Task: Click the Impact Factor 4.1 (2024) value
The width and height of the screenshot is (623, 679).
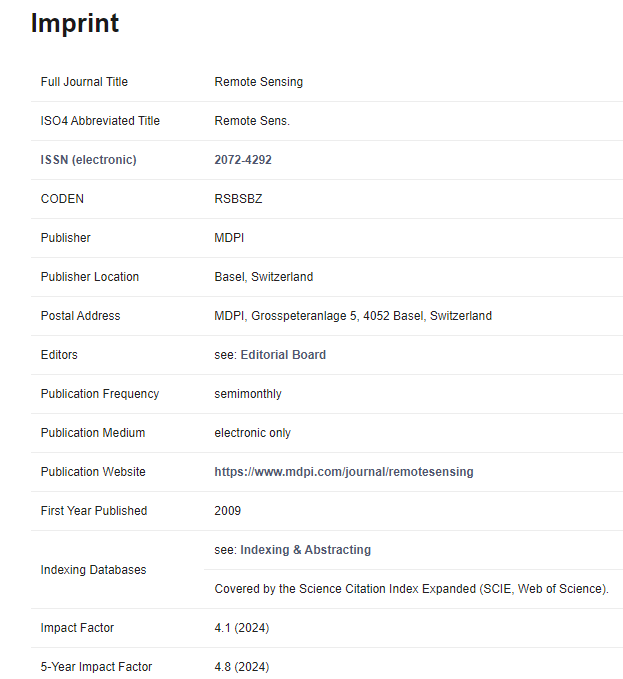Action: point(242,628)
